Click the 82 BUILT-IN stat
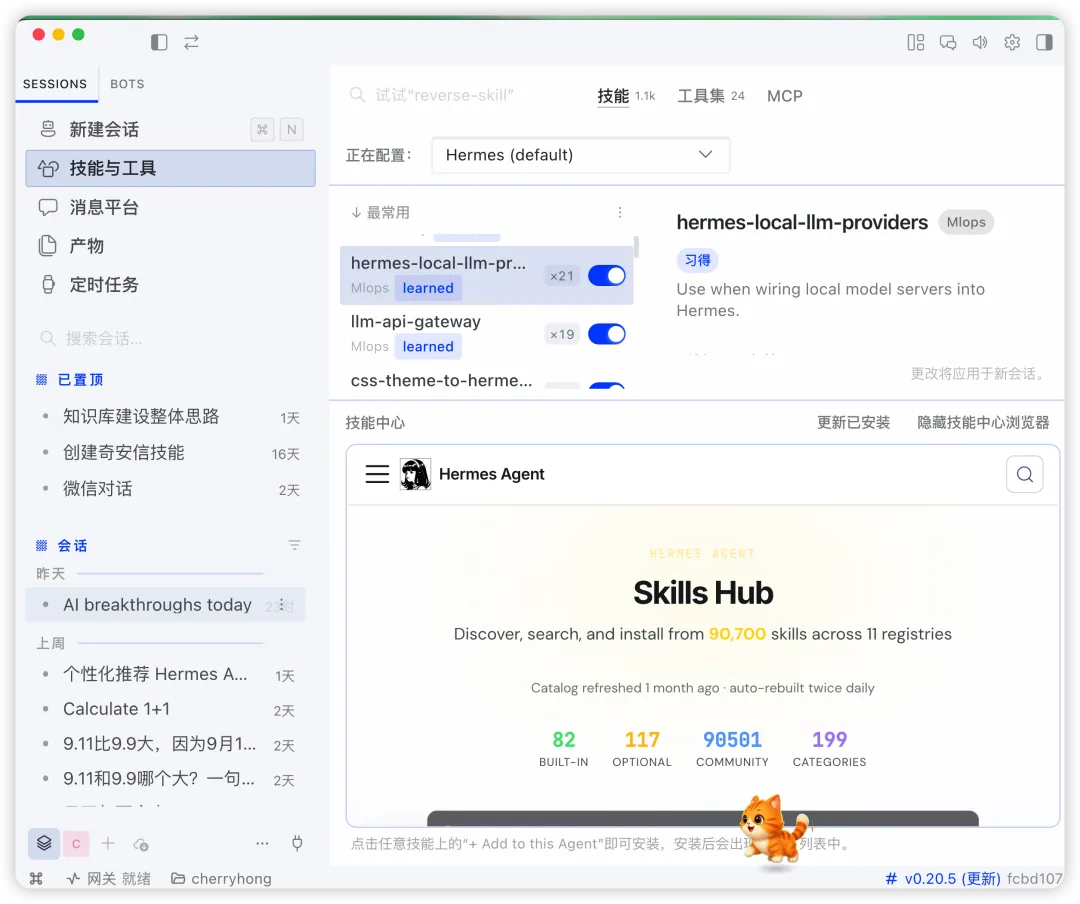Image resolution: width=1080 pixels, height=904 pixels. pos(563,749)
